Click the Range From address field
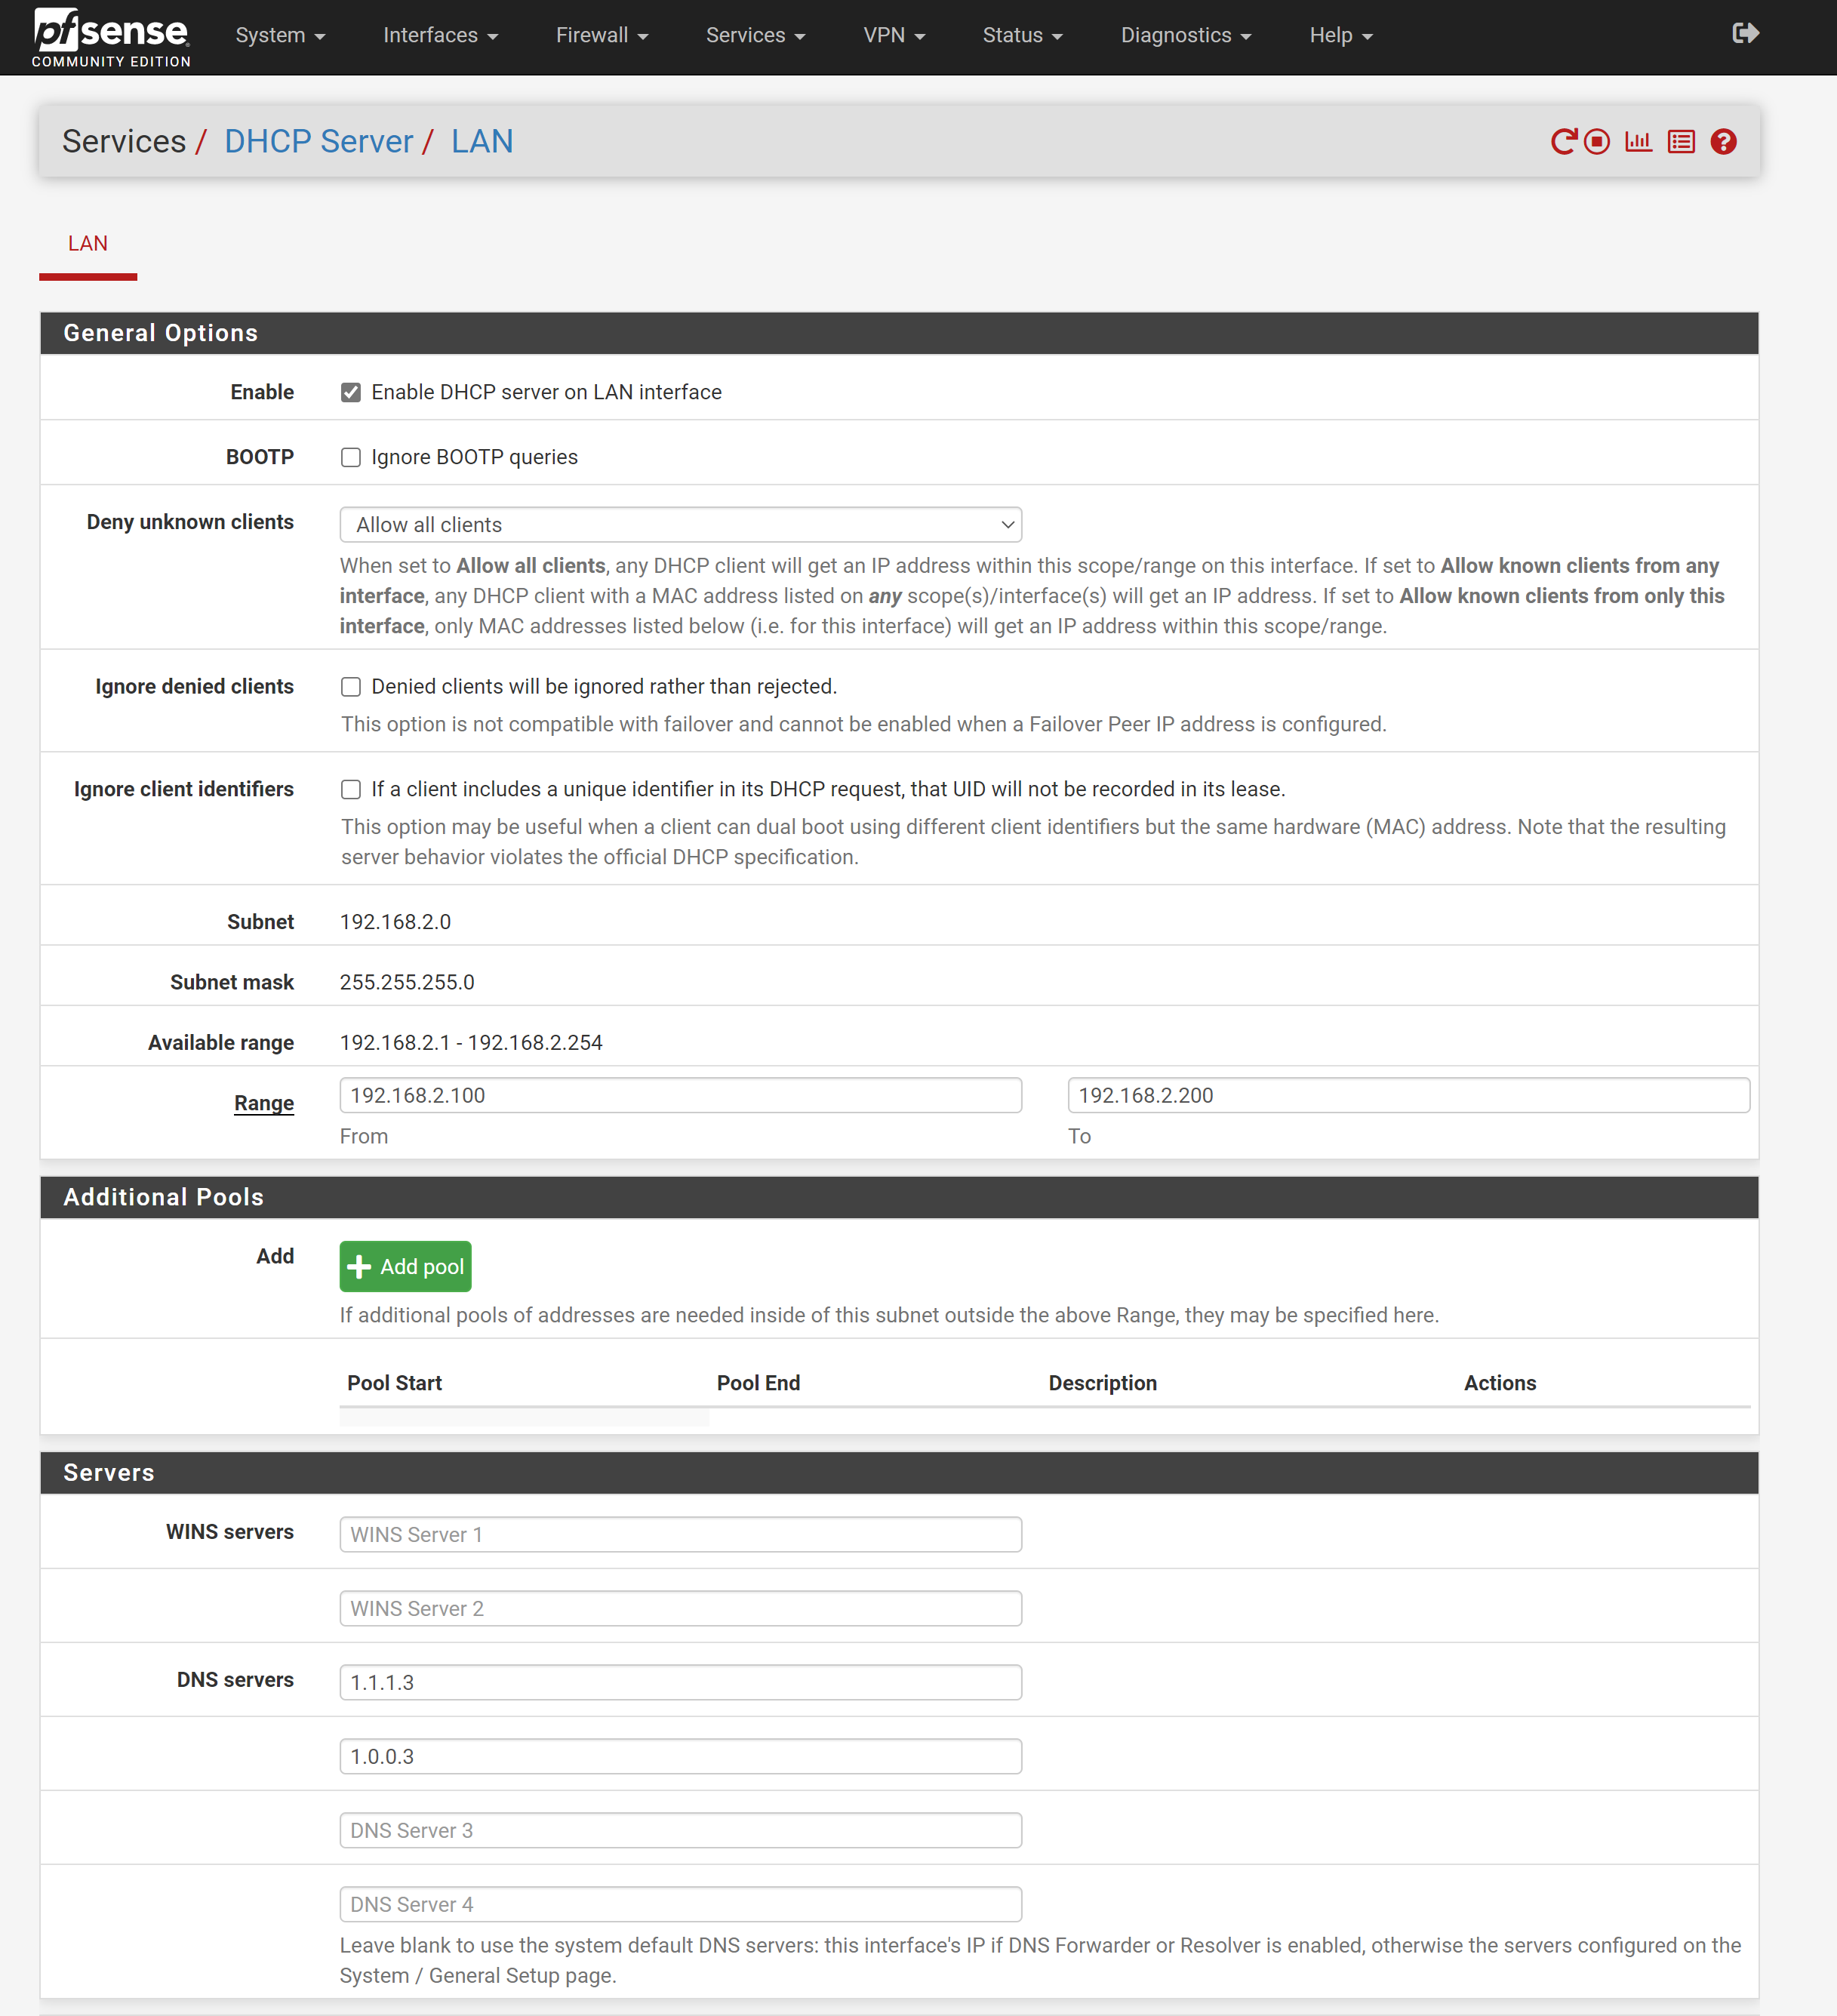 (x=680, y=1095)
